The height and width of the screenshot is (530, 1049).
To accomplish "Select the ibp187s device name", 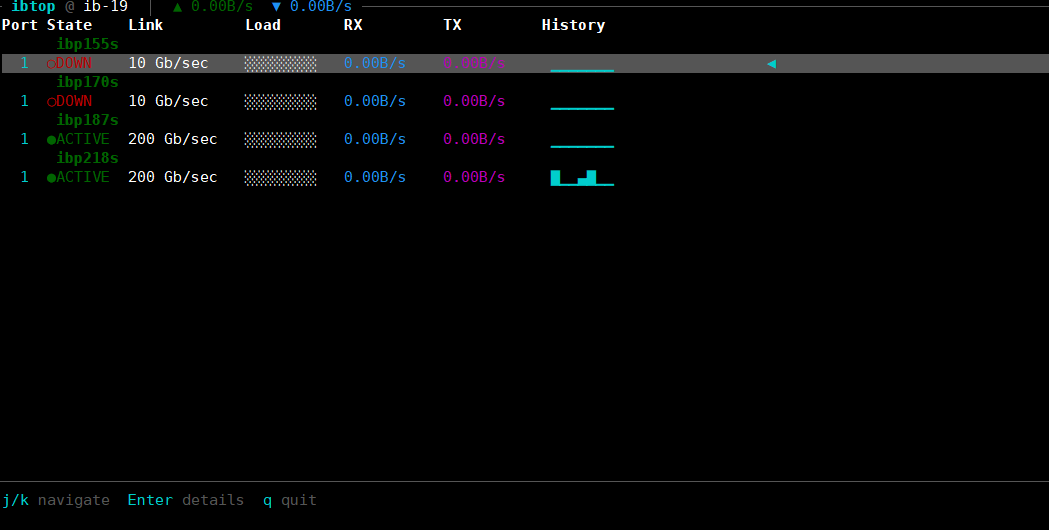I will pos(88,120).
